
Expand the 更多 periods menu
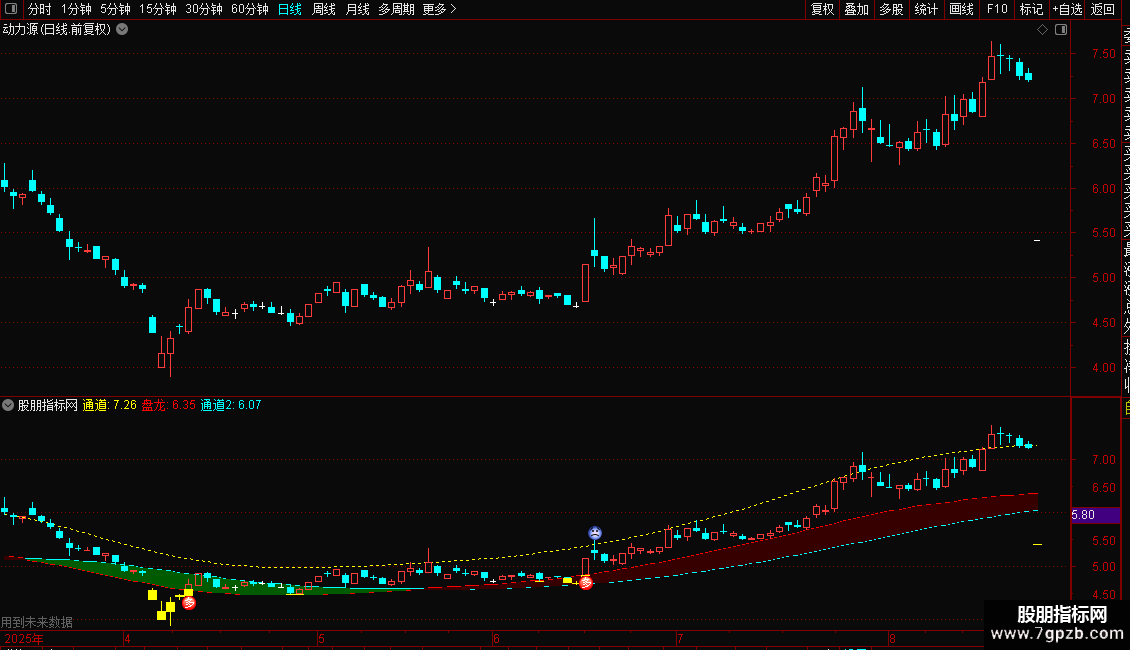439,9
